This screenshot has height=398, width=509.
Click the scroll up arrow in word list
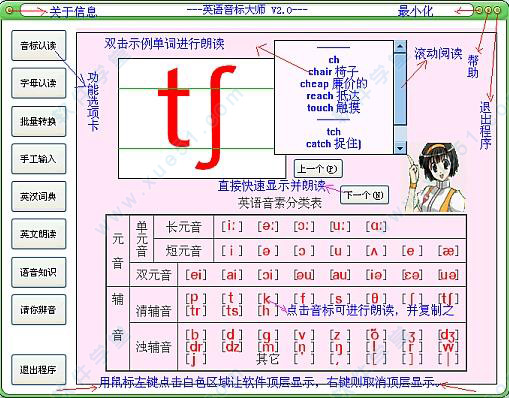[400, 47]
